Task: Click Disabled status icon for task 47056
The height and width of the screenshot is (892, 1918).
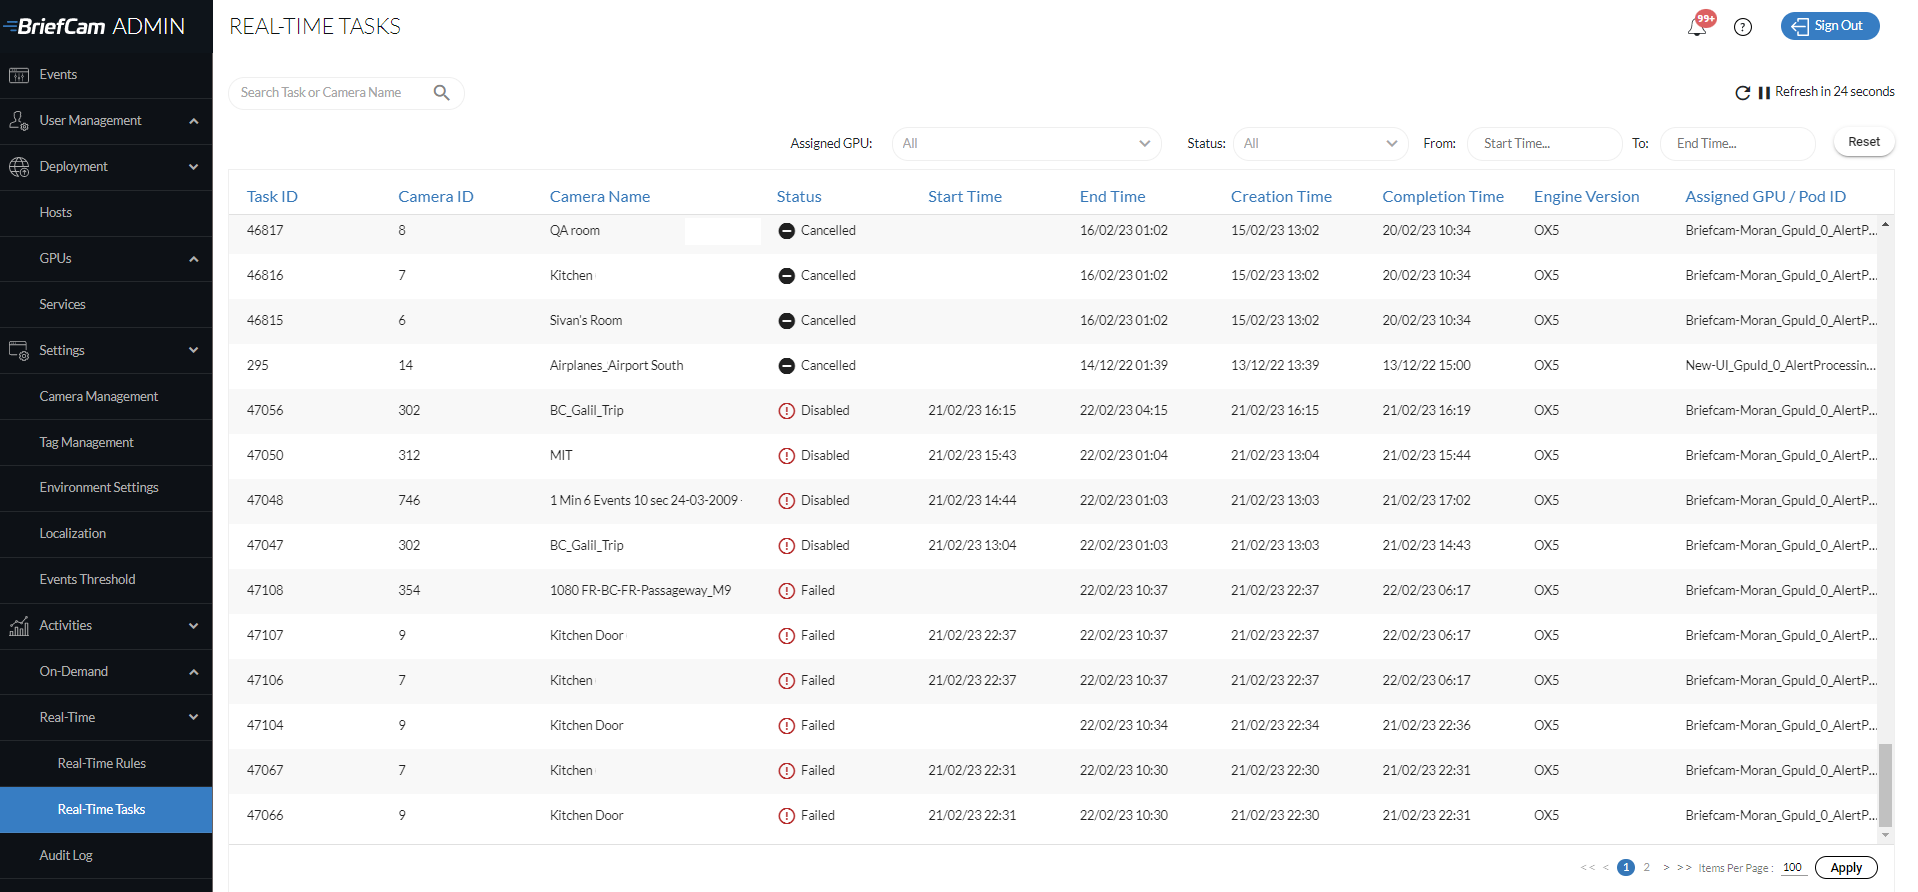Action: click(787, 411)
